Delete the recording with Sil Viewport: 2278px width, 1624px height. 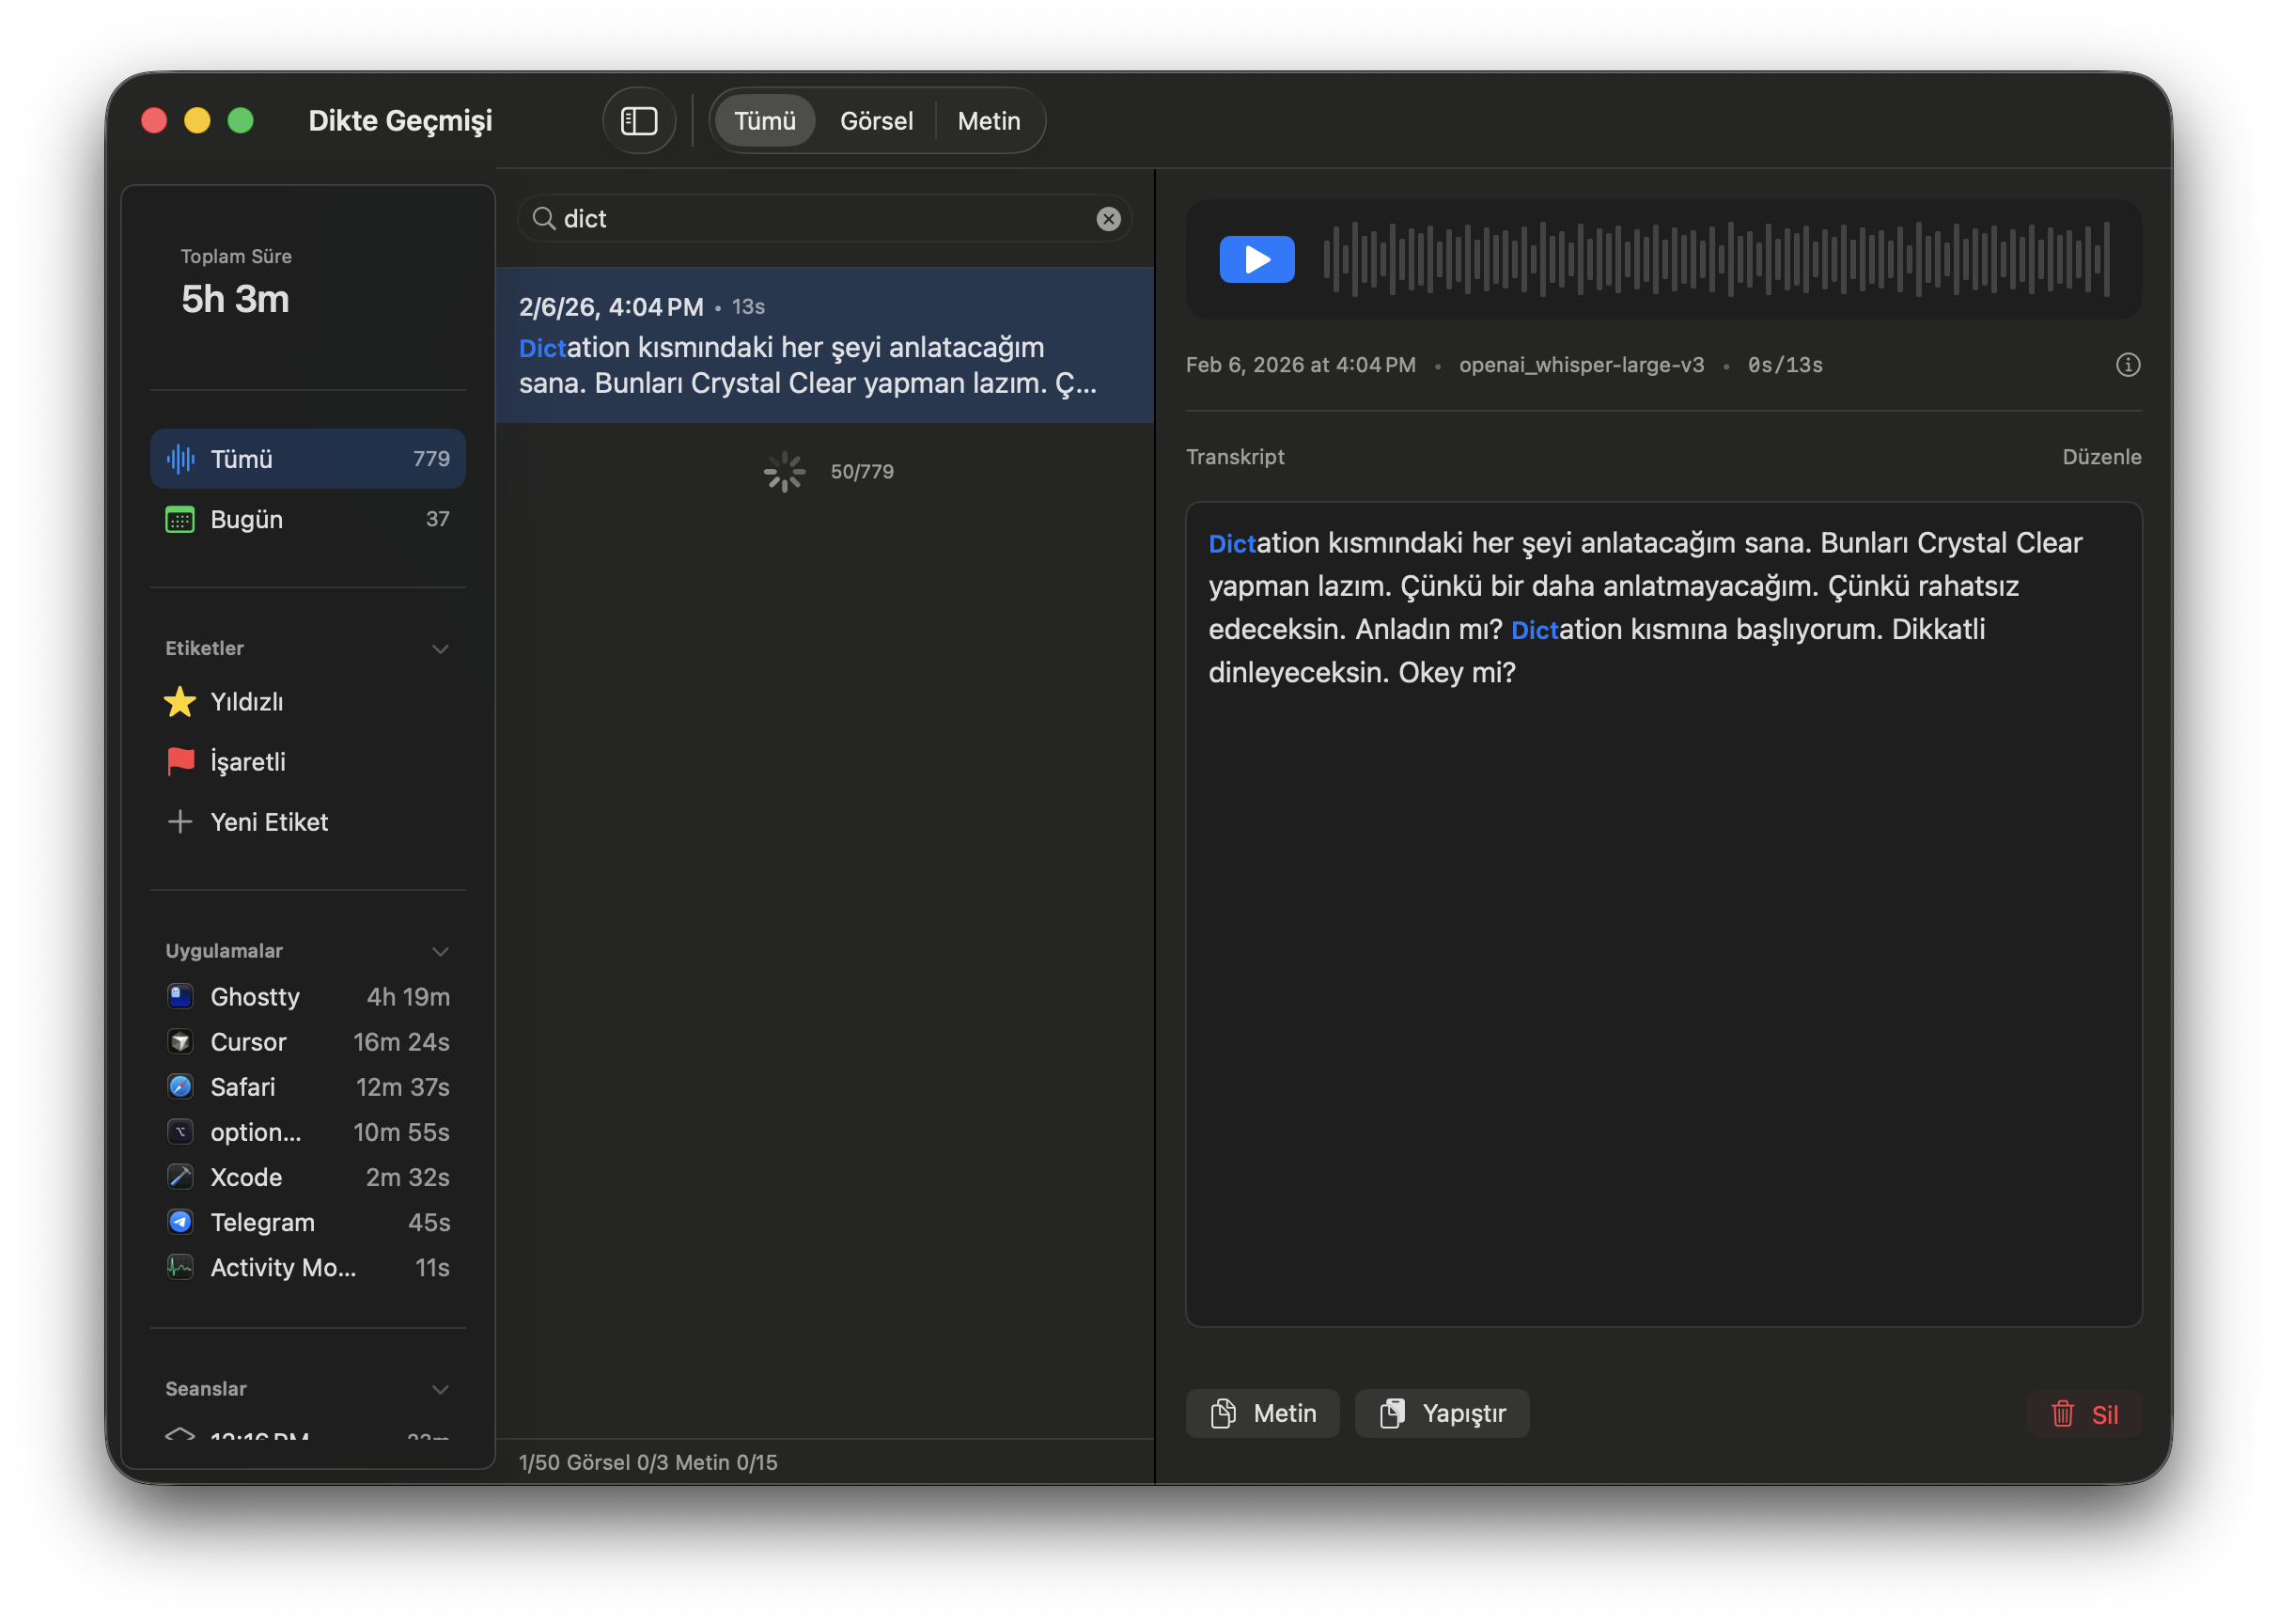click(x=2086, y=1413)
